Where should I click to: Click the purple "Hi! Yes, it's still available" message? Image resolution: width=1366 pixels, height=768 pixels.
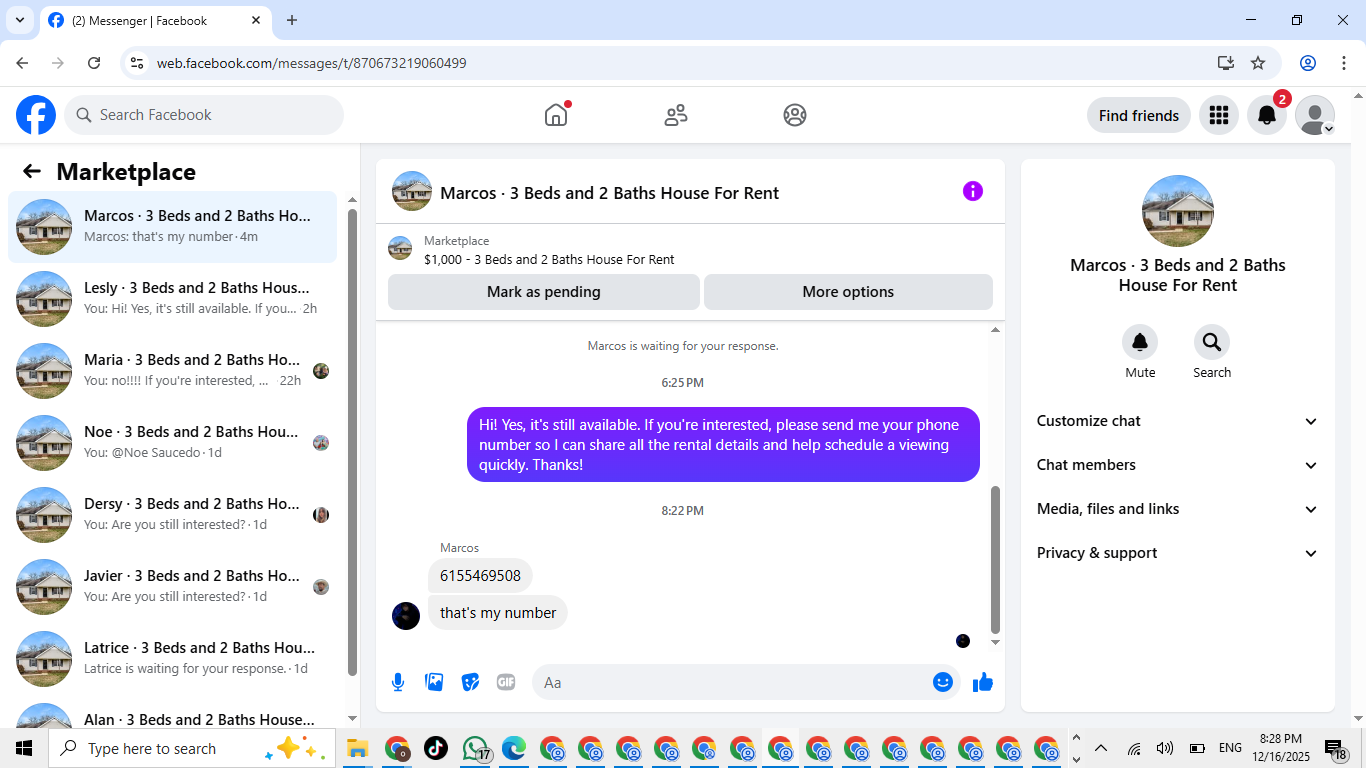[723, 445]
